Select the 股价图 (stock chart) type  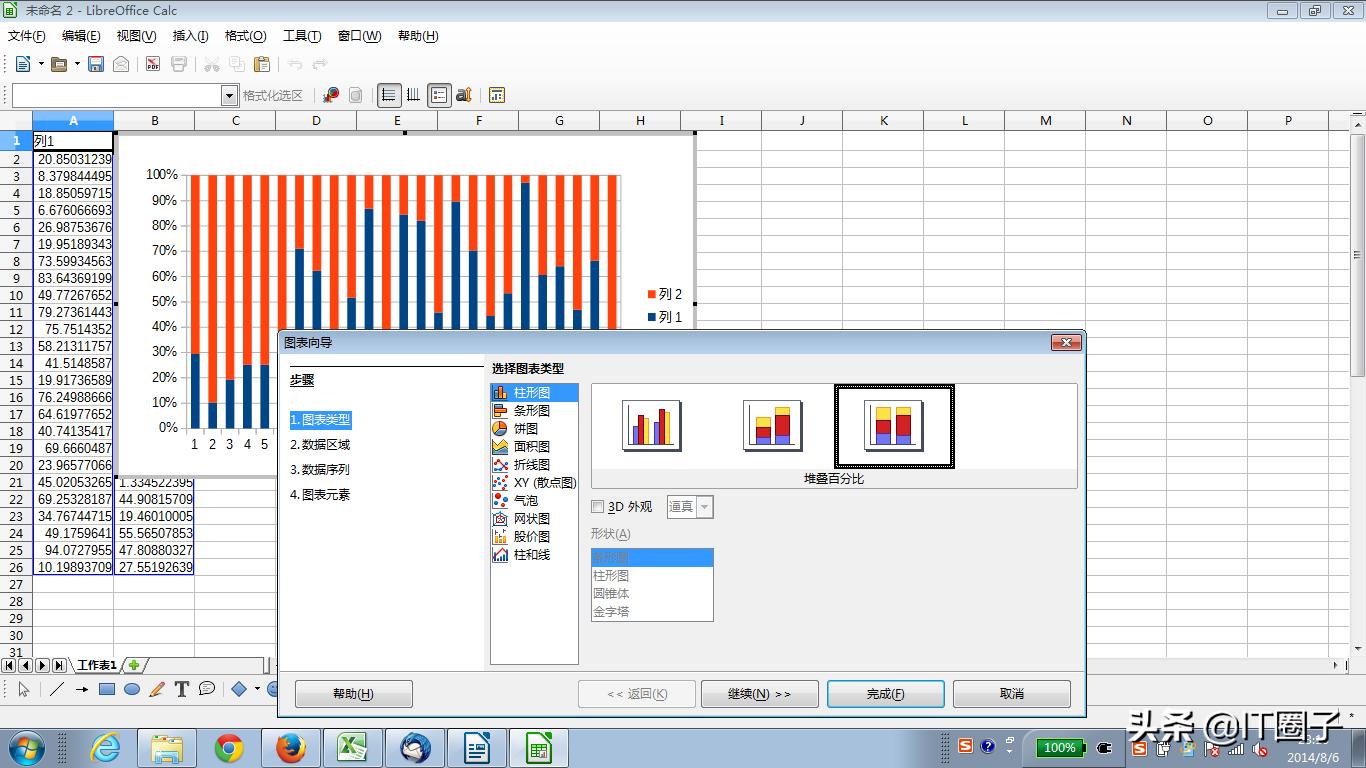coord(527,536)
